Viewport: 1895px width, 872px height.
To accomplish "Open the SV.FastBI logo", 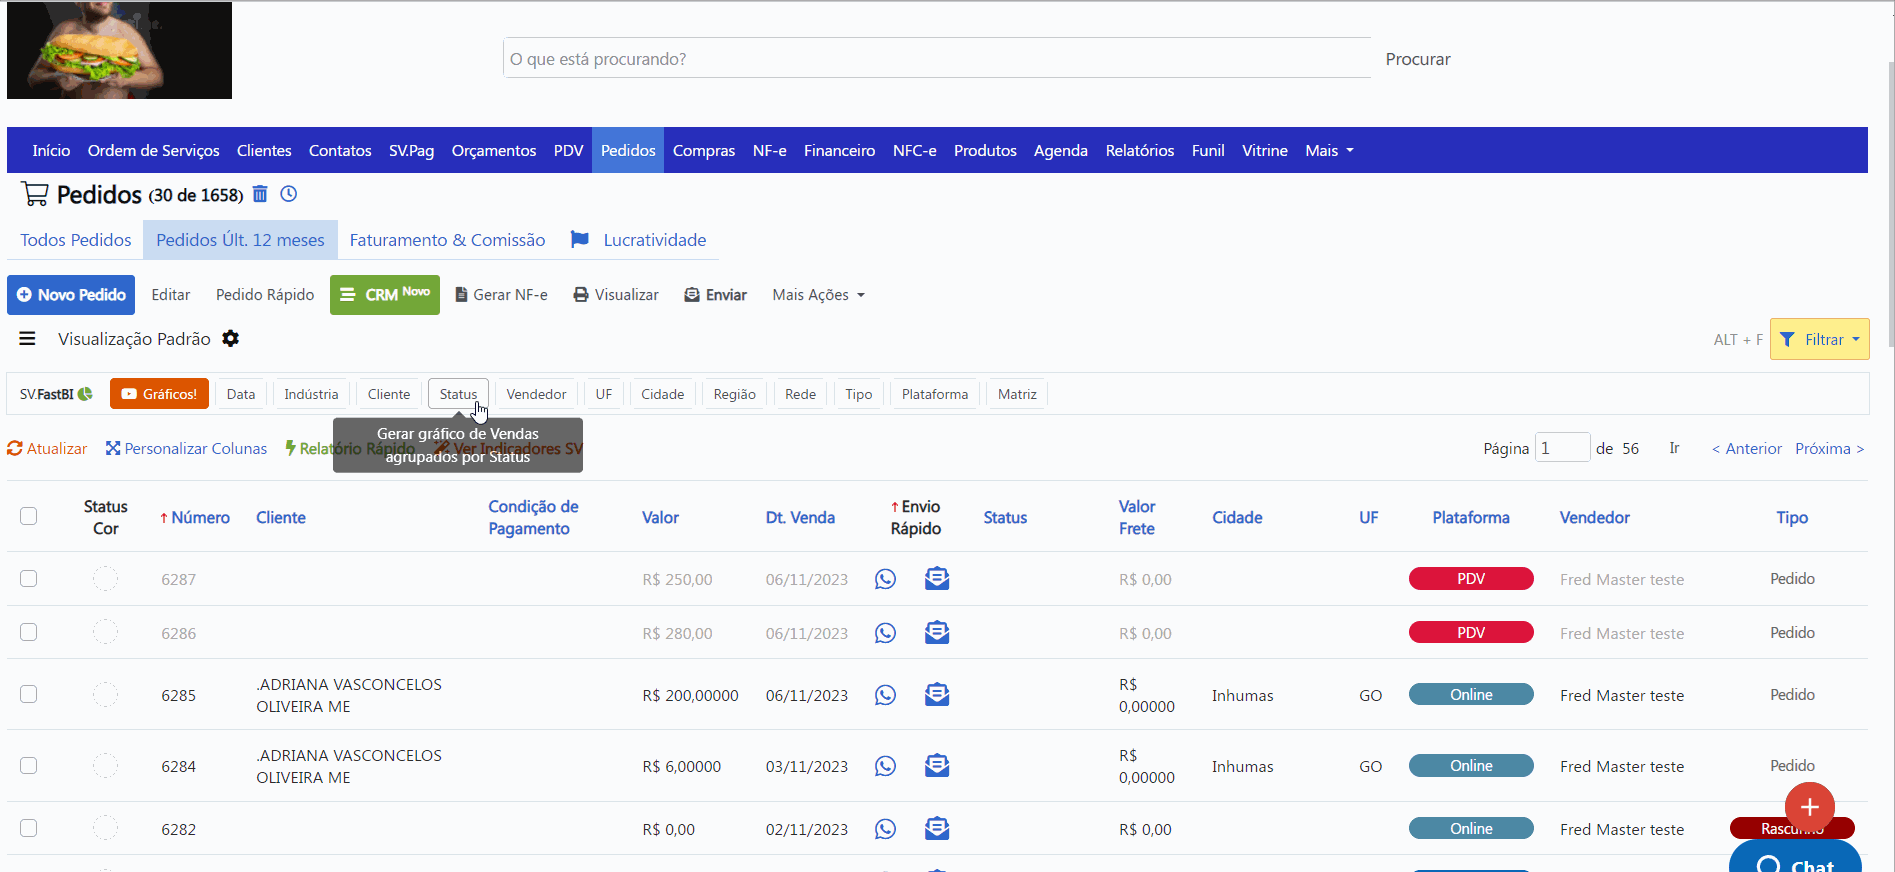I will [x=56, y=394].
